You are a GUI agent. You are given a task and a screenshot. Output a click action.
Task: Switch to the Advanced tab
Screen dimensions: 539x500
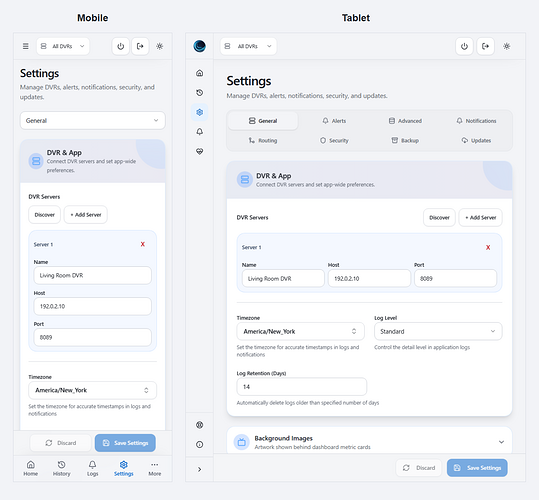405,121
